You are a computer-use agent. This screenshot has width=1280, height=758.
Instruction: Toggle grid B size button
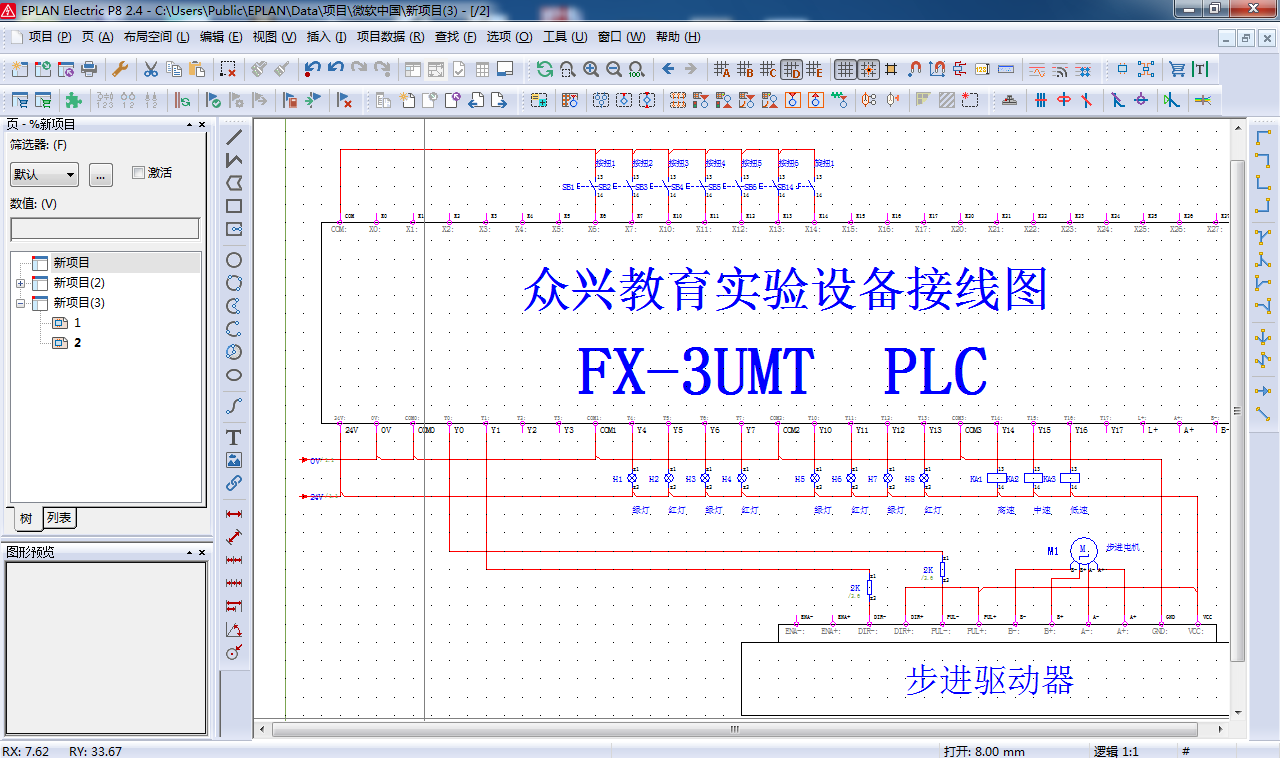(745, 69)
